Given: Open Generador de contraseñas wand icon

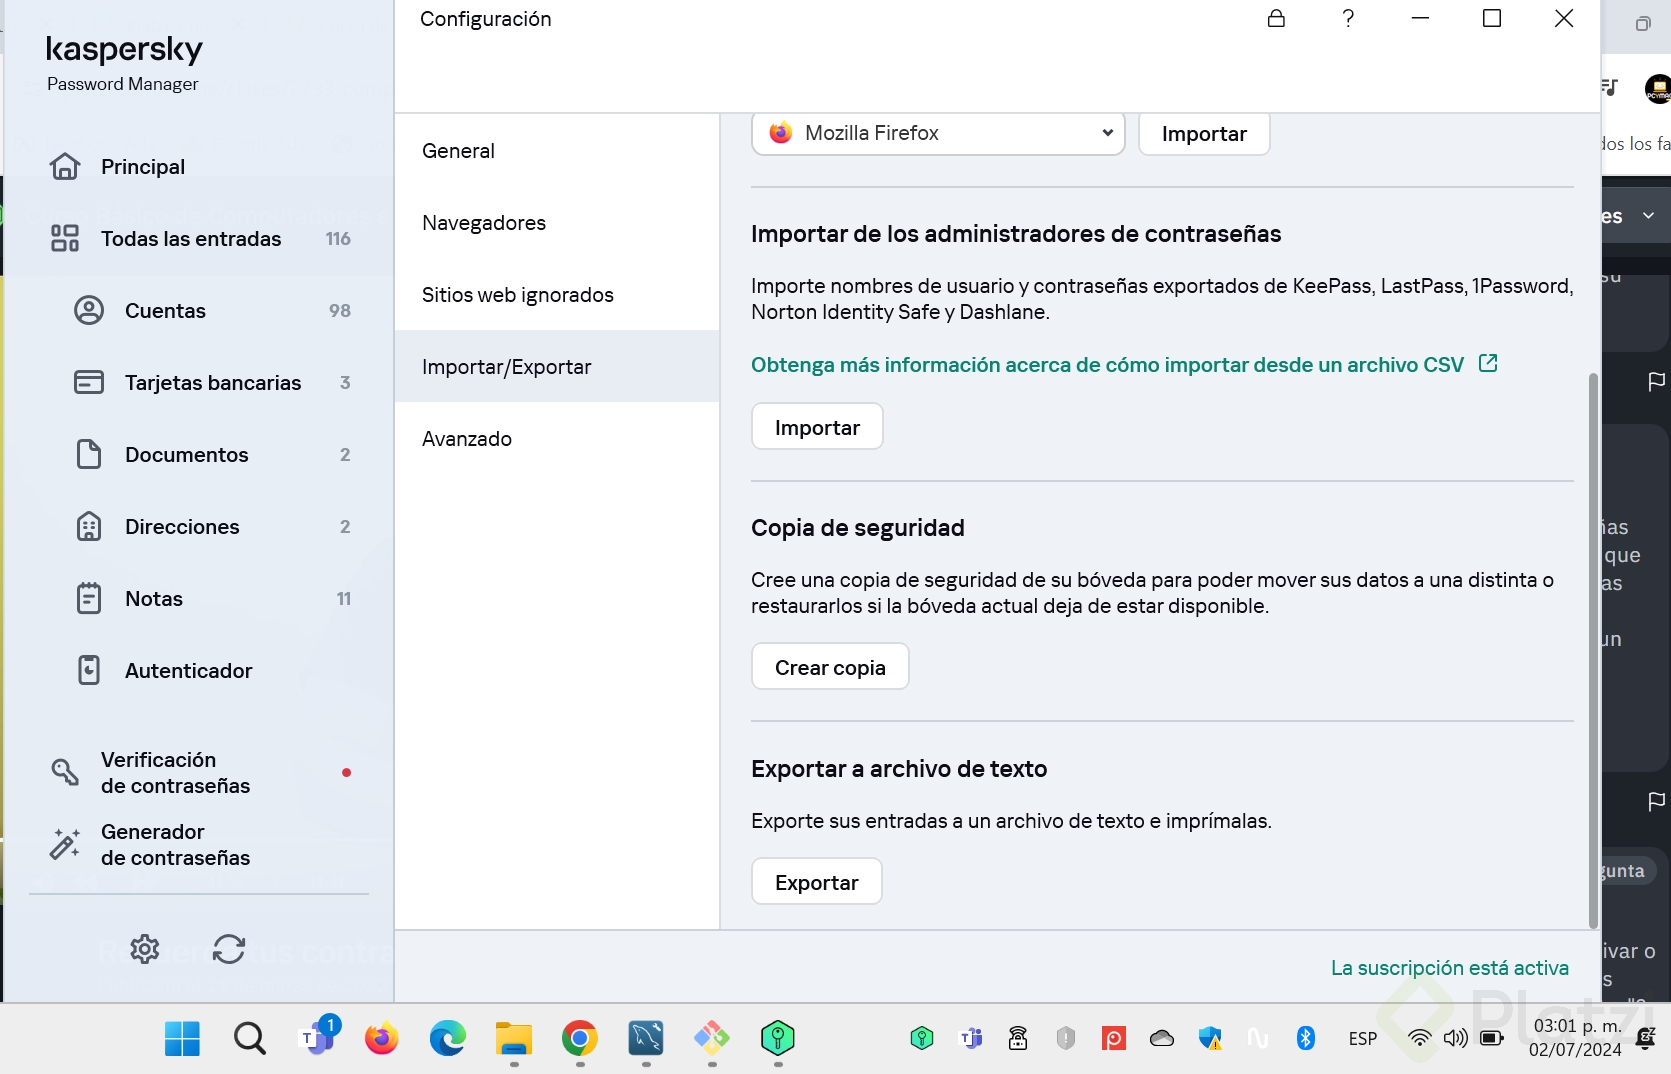Looking at the screenshot, I should point(65,844).
